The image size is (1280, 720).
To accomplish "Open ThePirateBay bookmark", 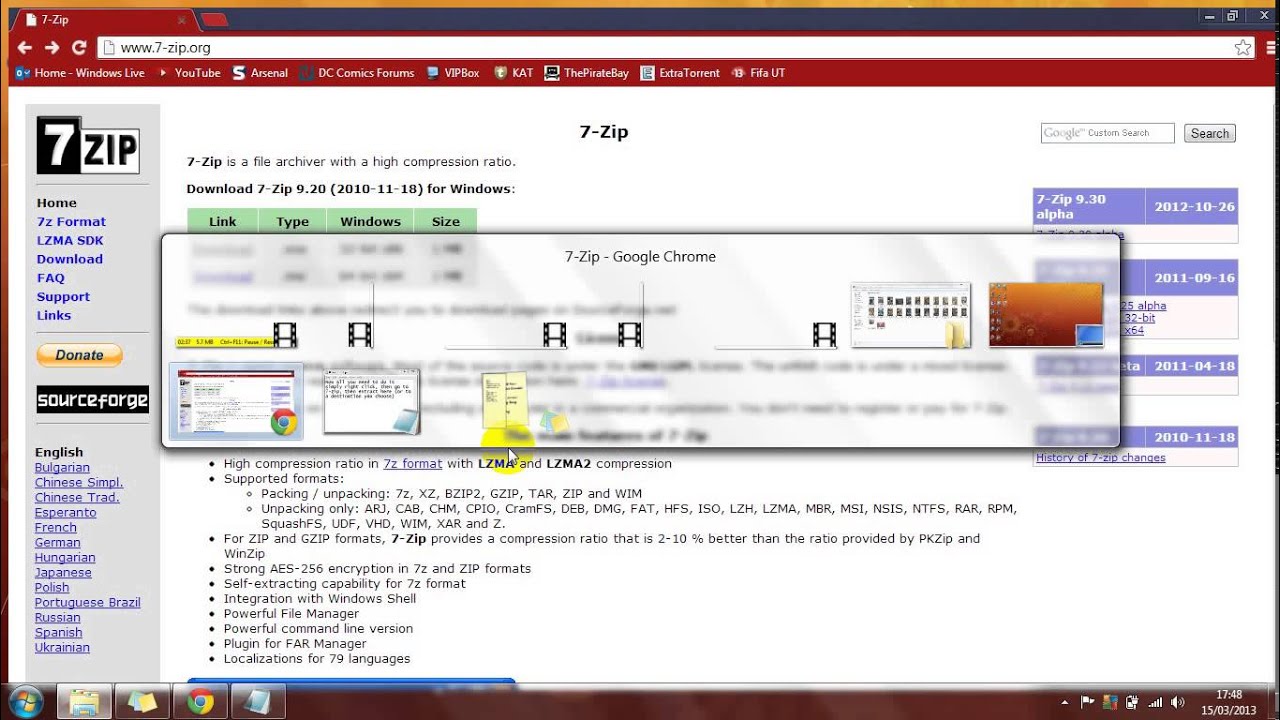I will tap(587, 73).
